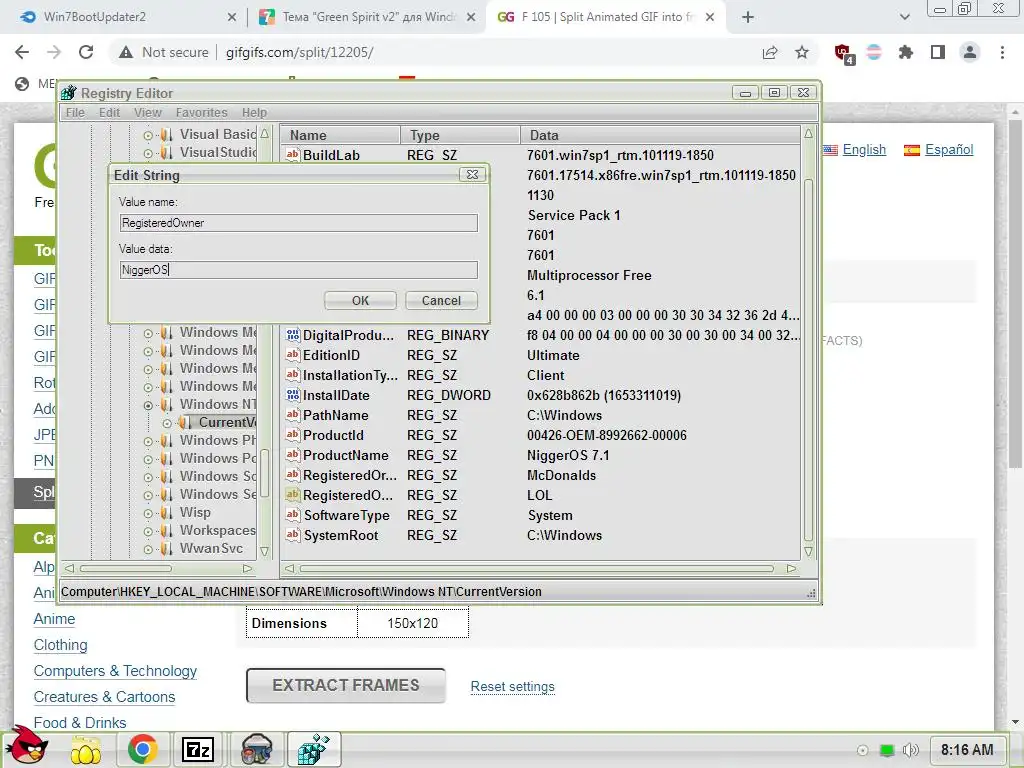Screen dimensions: 1024x768
Task: Expand the CurrentVersion key node
Action: [x=167, y=423]
